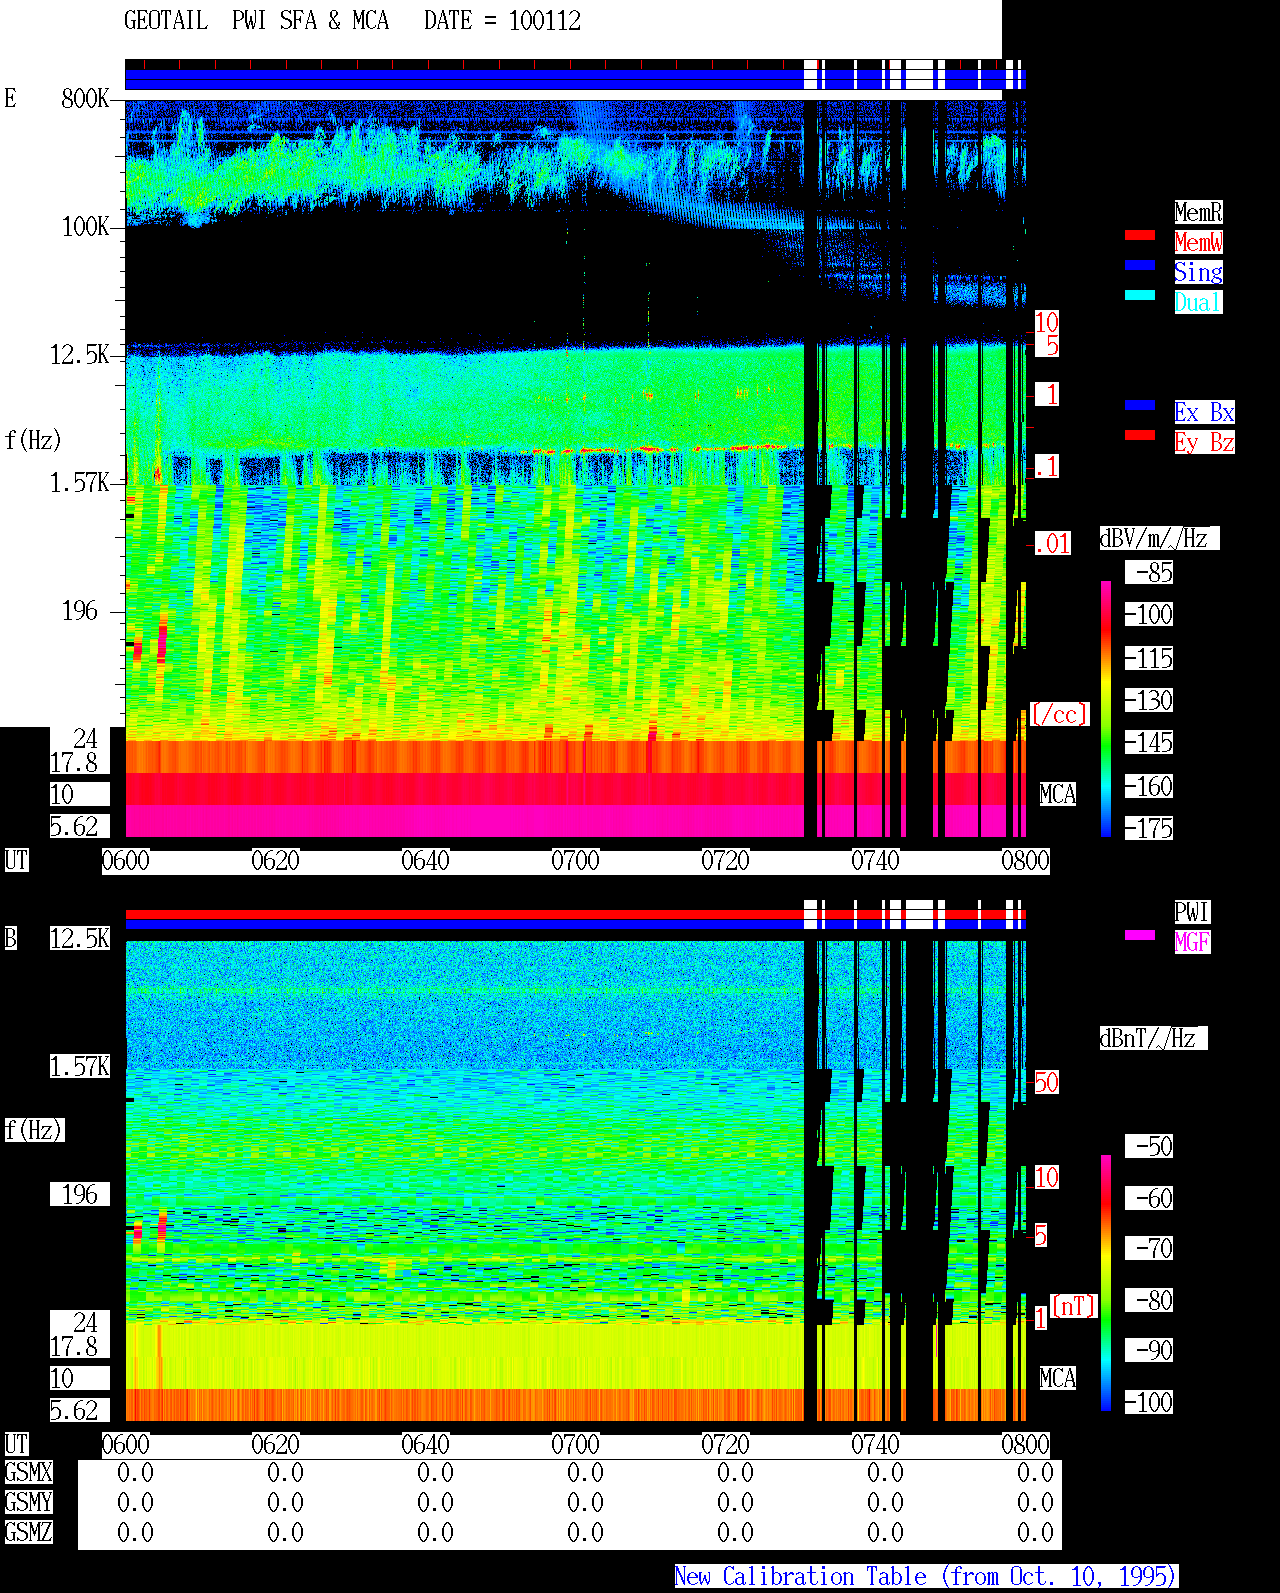Click the blue Sing legend swatch
Viewport: 1280px width, 1593px height.
[1140, 265]
